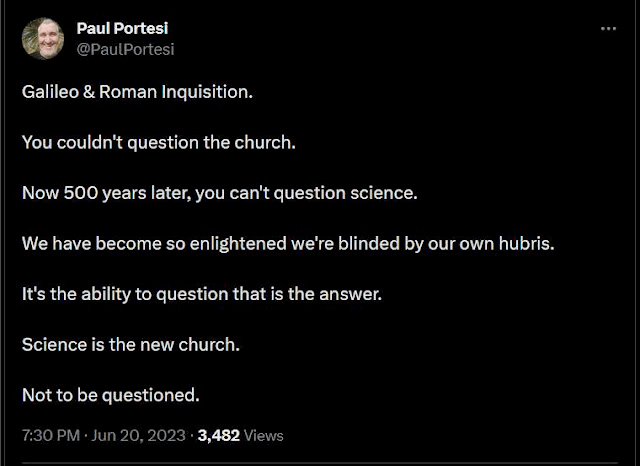Click the word "Inquisition" in the tweet
Image resolution: width=640 pixels, height=466 pixels.
coord(211,91)
